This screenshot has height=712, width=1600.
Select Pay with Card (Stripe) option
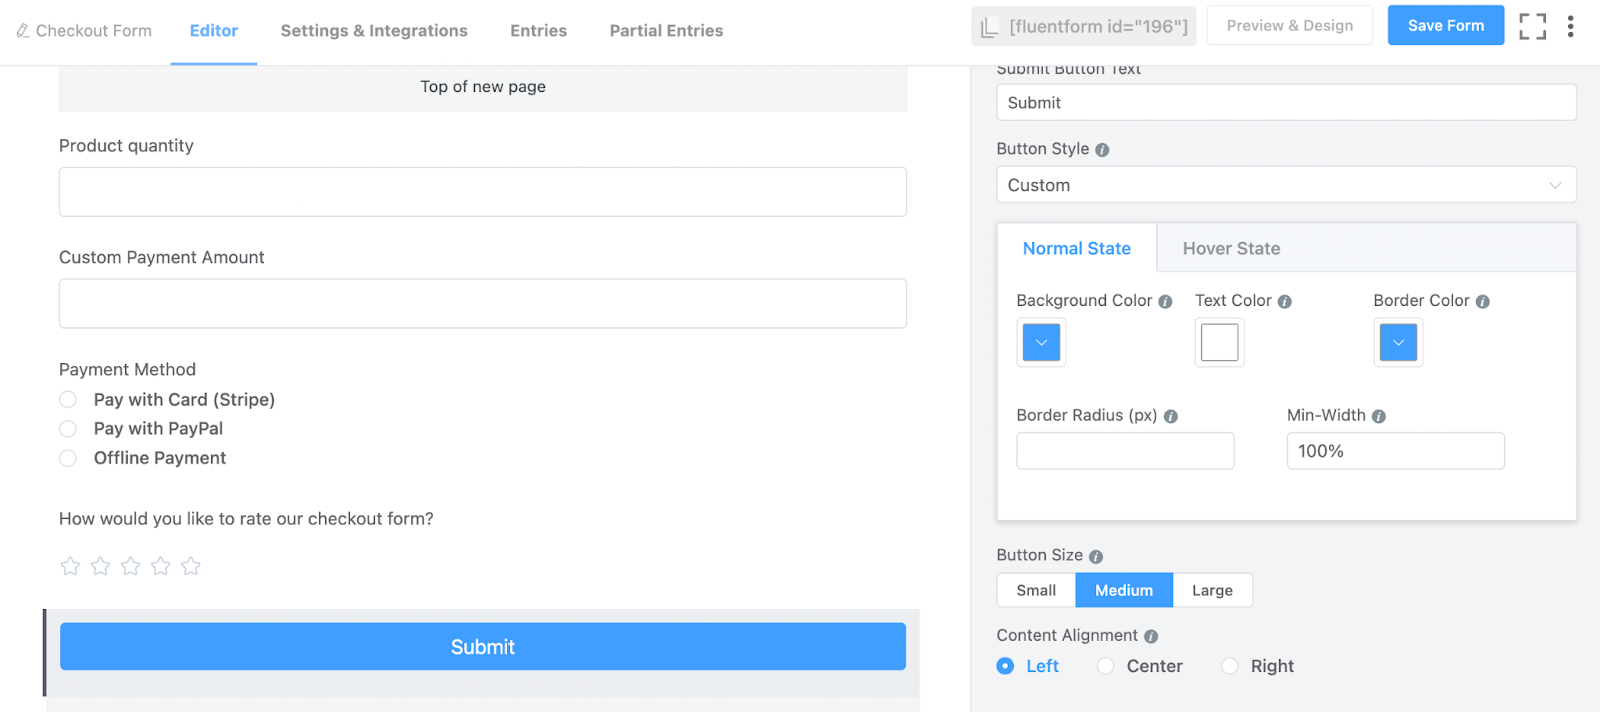68,400
